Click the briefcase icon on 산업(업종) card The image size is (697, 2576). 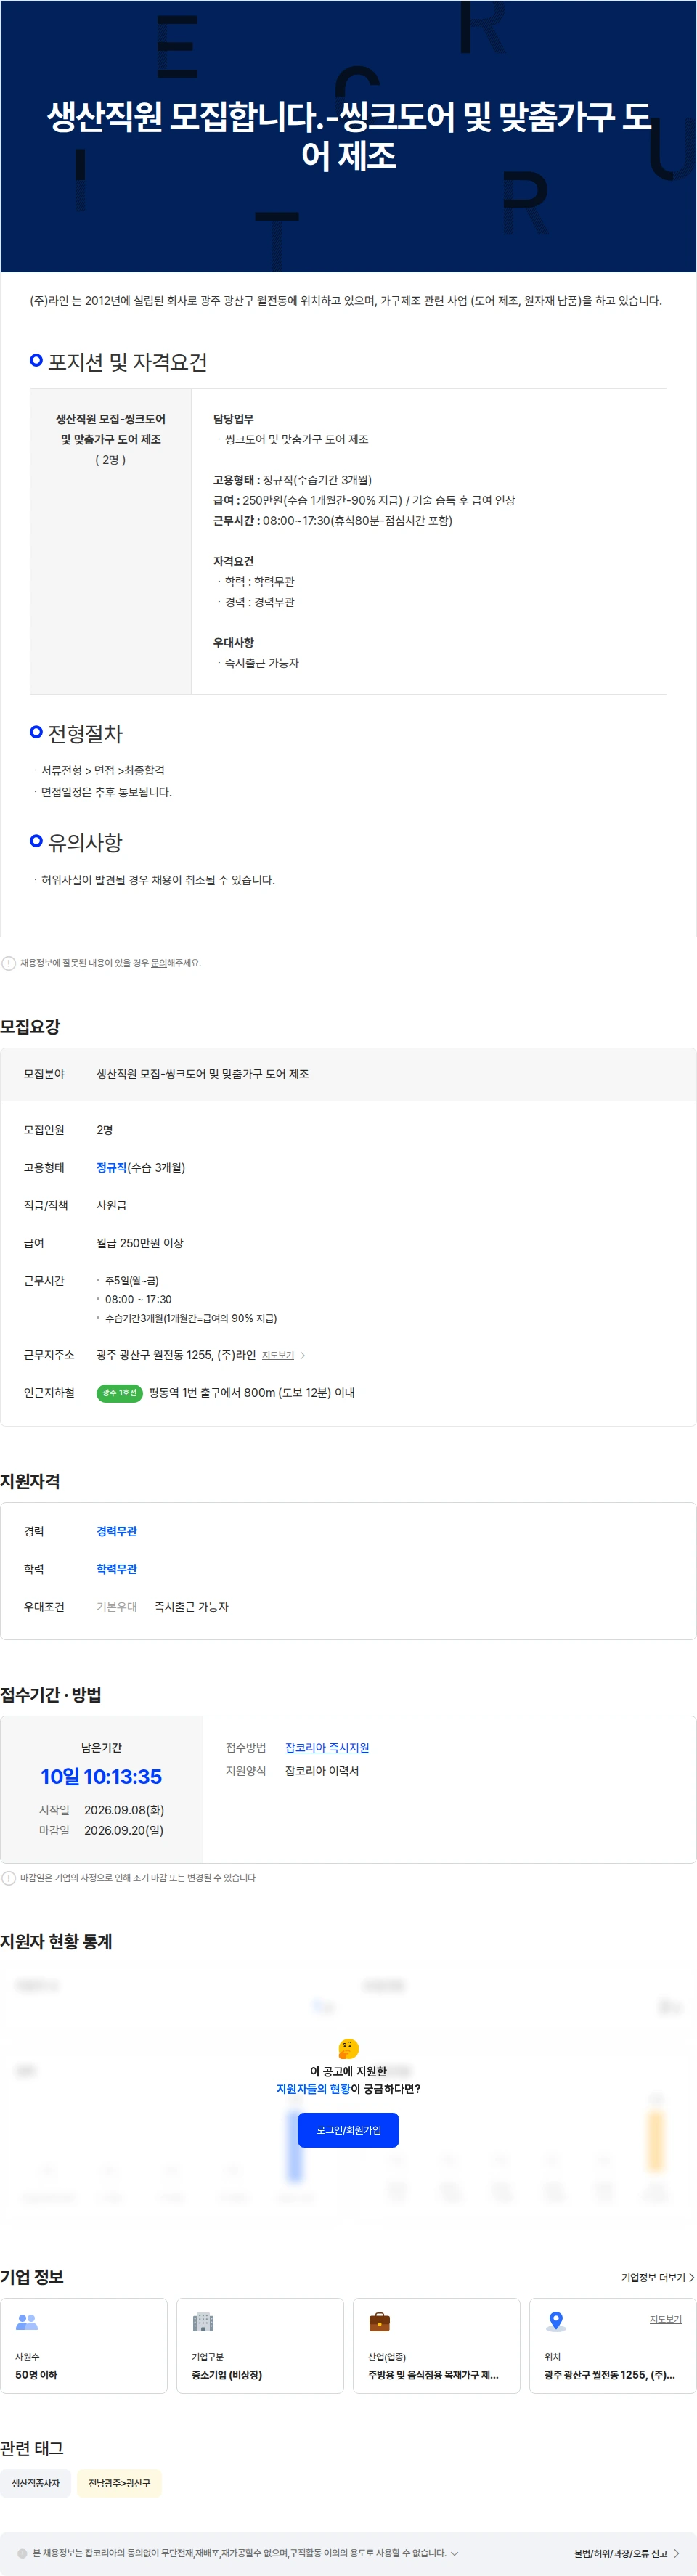pos(379,2321)
